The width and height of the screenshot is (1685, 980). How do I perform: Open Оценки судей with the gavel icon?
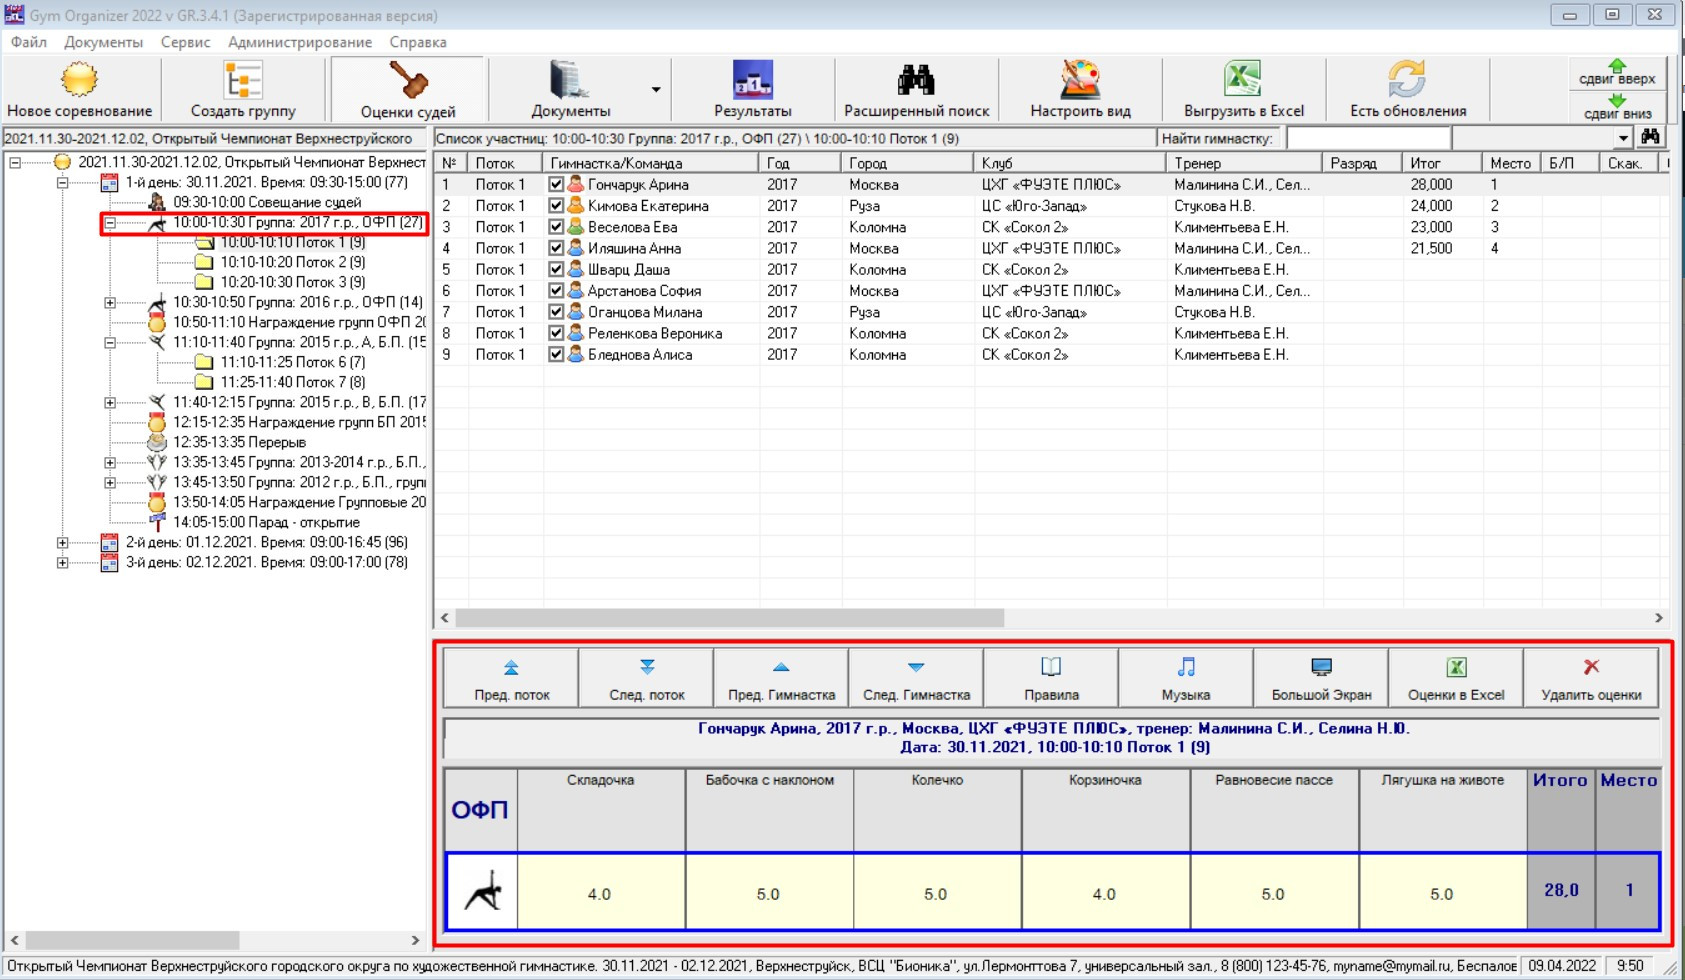pyautogui.click(x=408, y=80)
